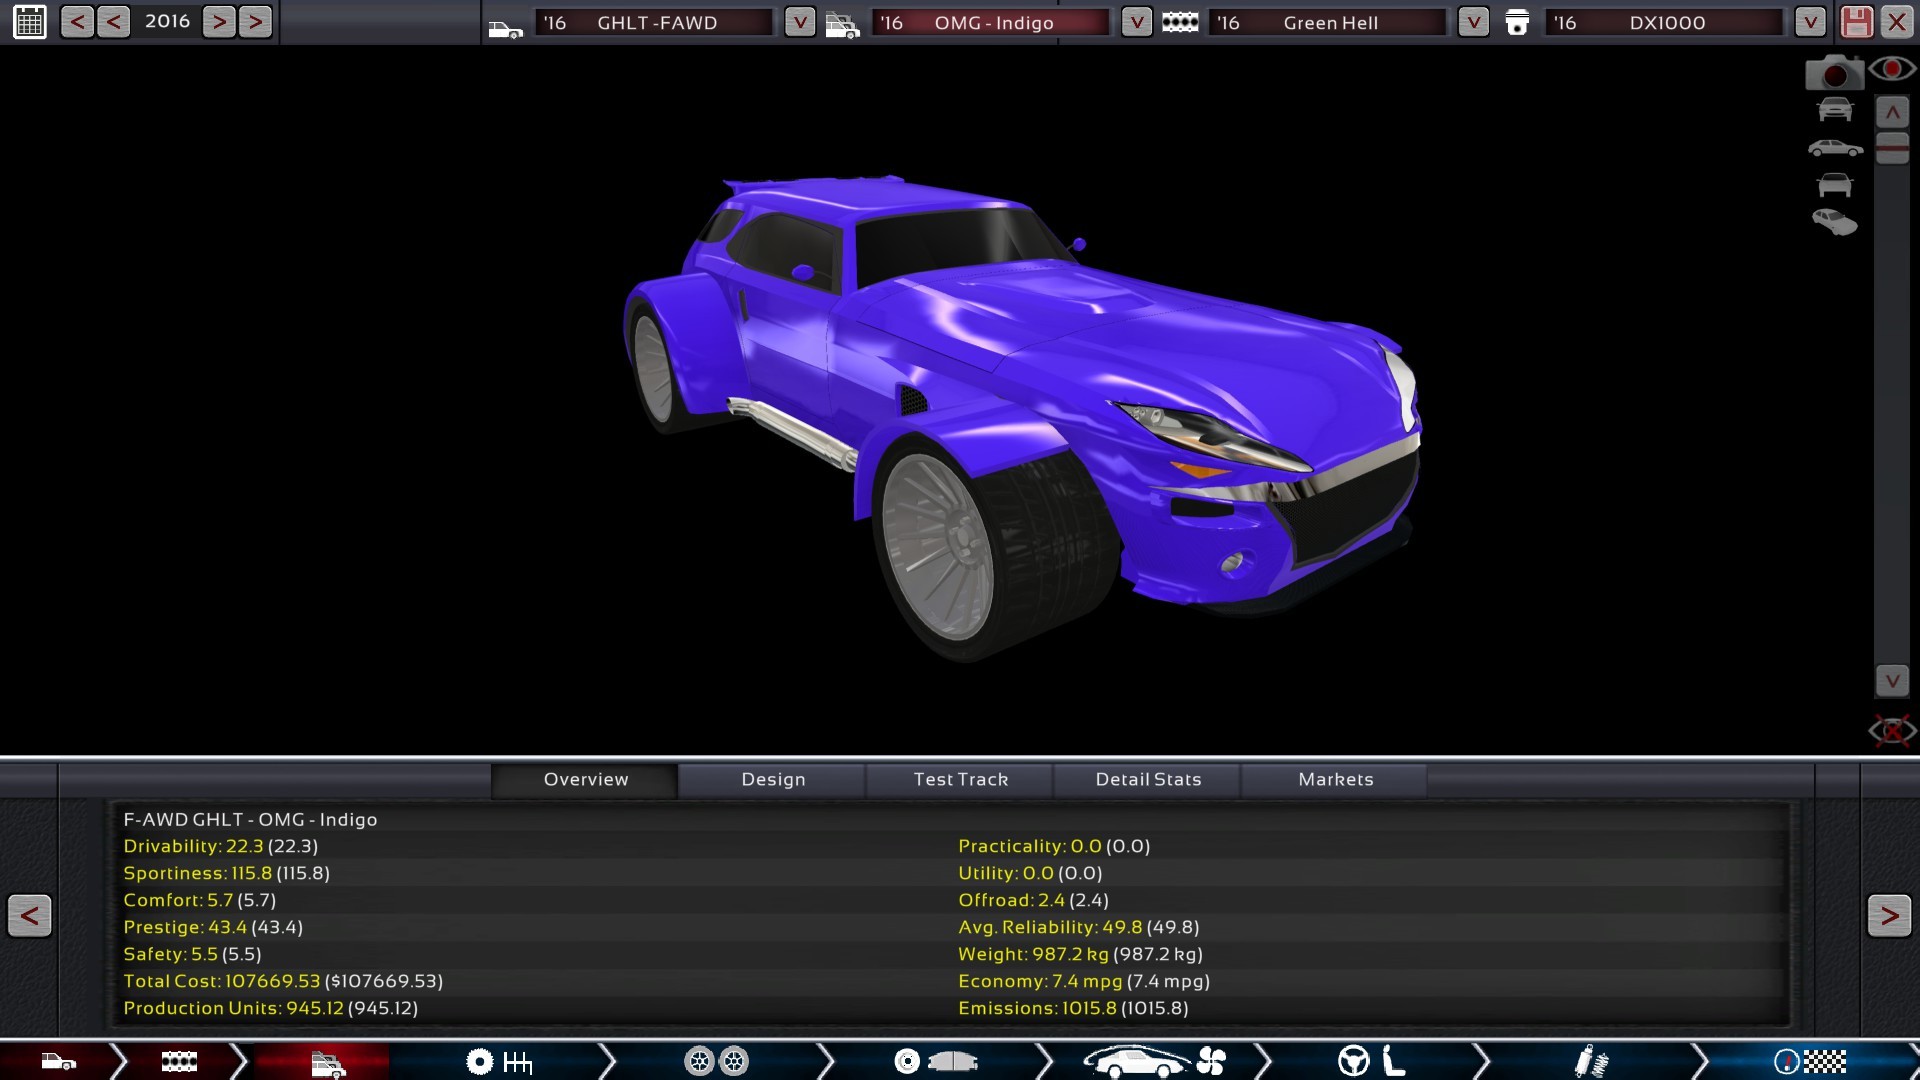Toggle the crossed-out eye hide-UI icon
Viewport: 1920px width, 1080px height.
tap(1891, 731)
